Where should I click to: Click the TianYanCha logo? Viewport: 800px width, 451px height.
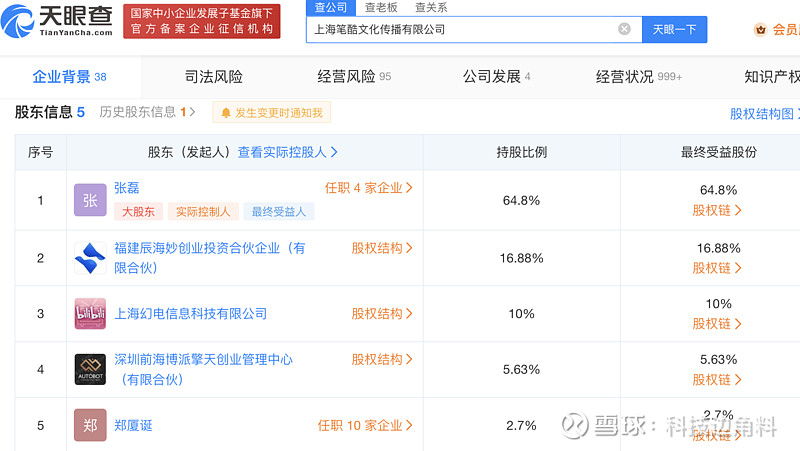(57, 21)
